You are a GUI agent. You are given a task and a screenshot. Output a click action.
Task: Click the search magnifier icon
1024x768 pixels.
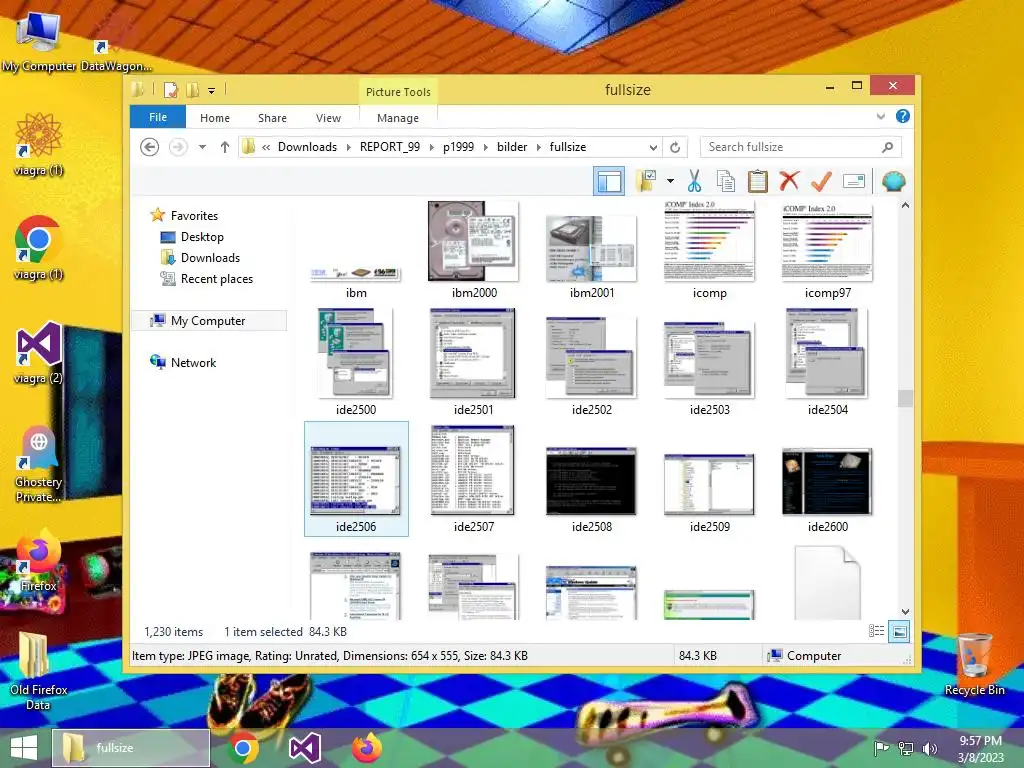pyautogui.click(x=887, y=147)
